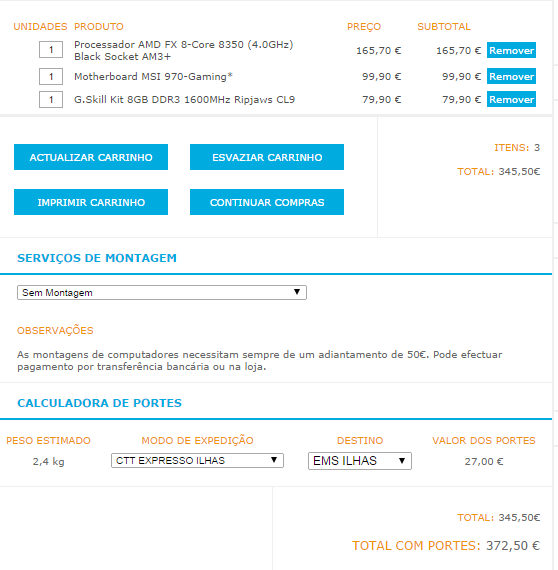Open the CTT Expresso Ilhas shipping dropdown

point(197,461)
